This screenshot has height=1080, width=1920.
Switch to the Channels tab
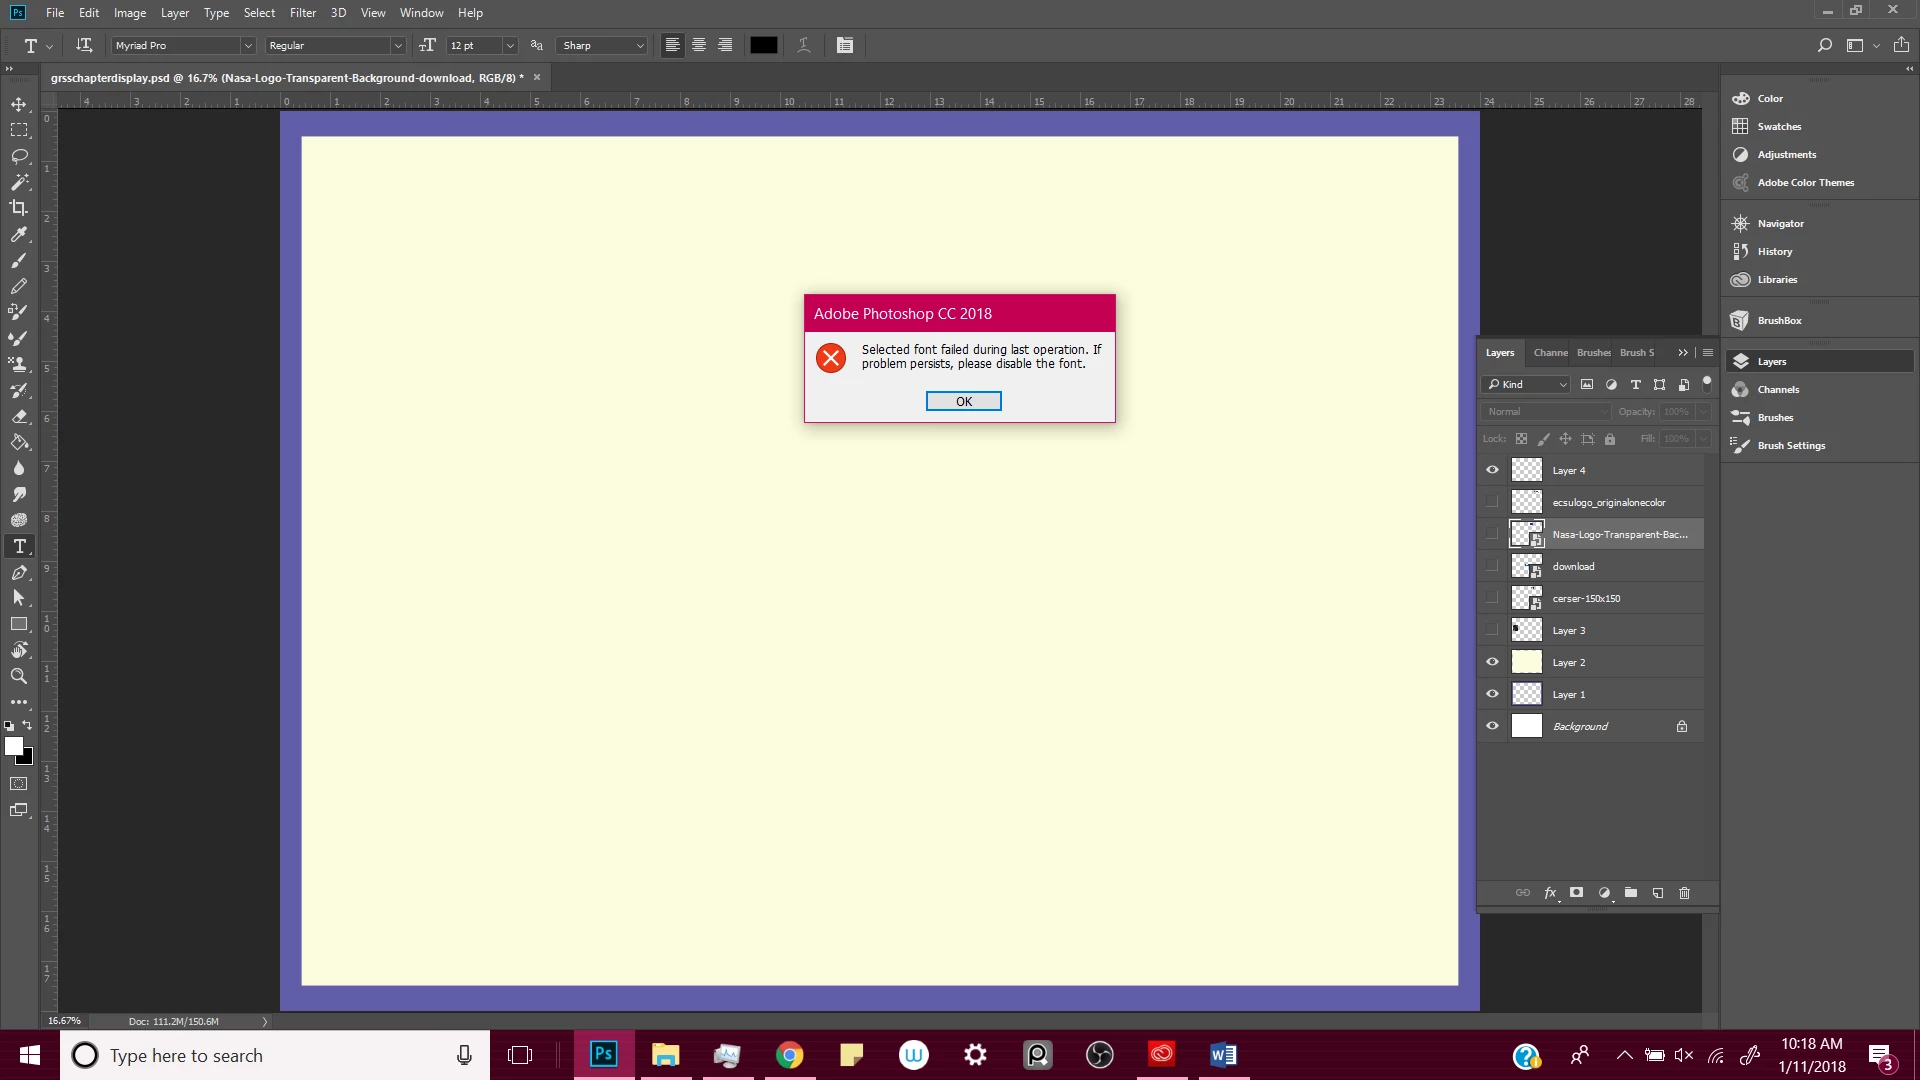pyautogui.click(x=1550, y=352)
